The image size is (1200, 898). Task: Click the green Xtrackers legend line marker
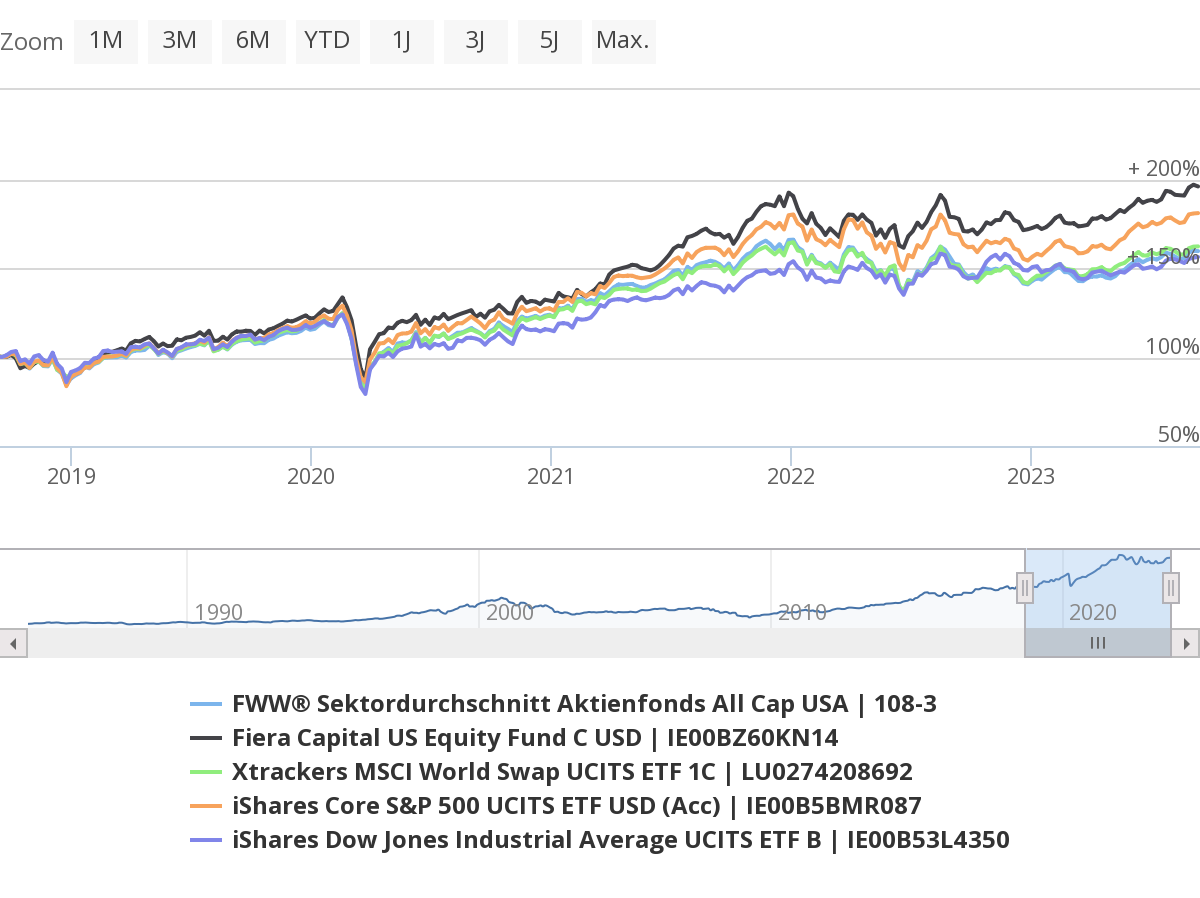point(205,773)
